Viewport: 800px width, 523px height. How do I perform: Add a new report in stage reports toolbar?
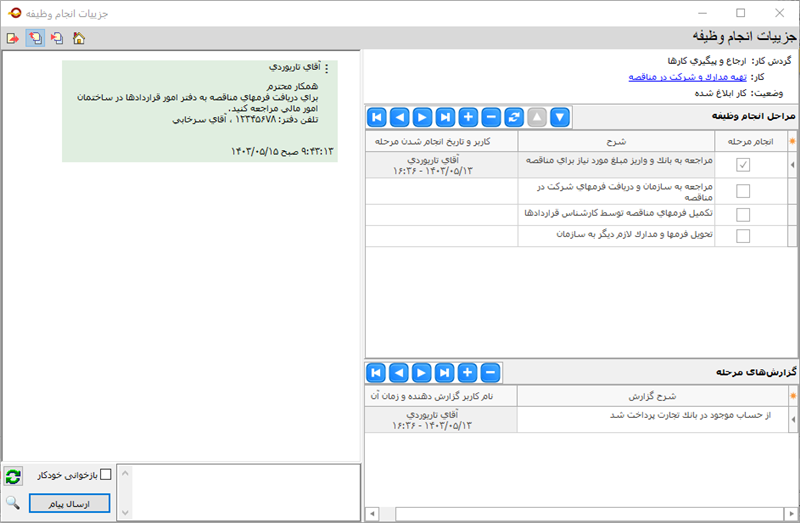(468, 373)
